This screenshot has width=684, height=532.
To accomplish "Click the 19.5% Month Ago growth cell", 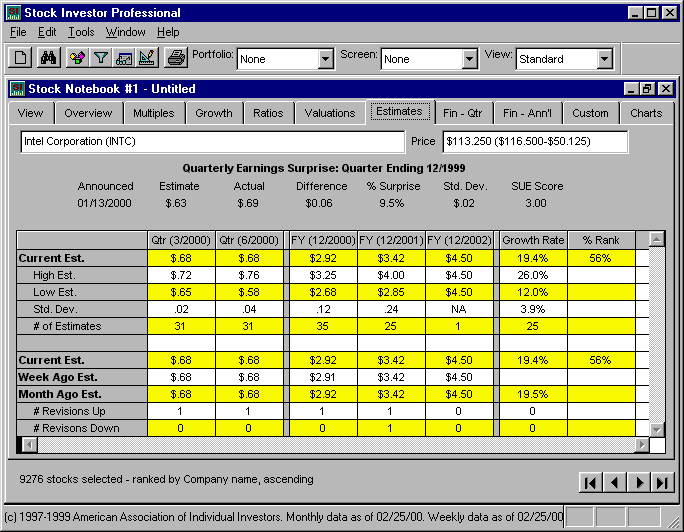I will [x=533, y=394].
